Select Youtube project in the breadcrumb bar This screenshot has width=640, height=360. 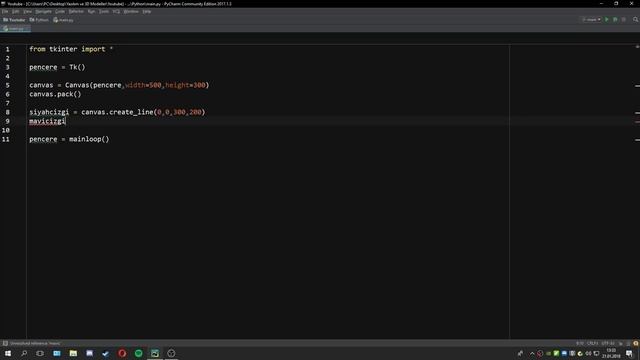click(x=14, y=20)
